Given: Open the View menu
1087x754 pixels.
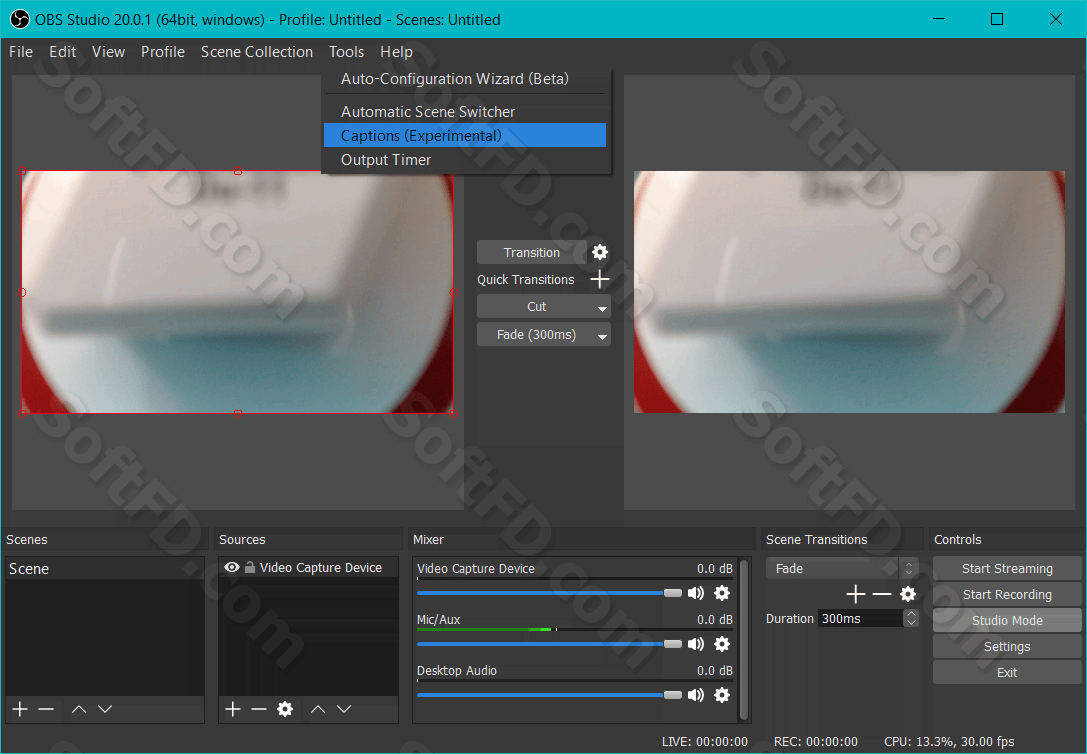Looking at the screenshot, I should pos(108,52).
